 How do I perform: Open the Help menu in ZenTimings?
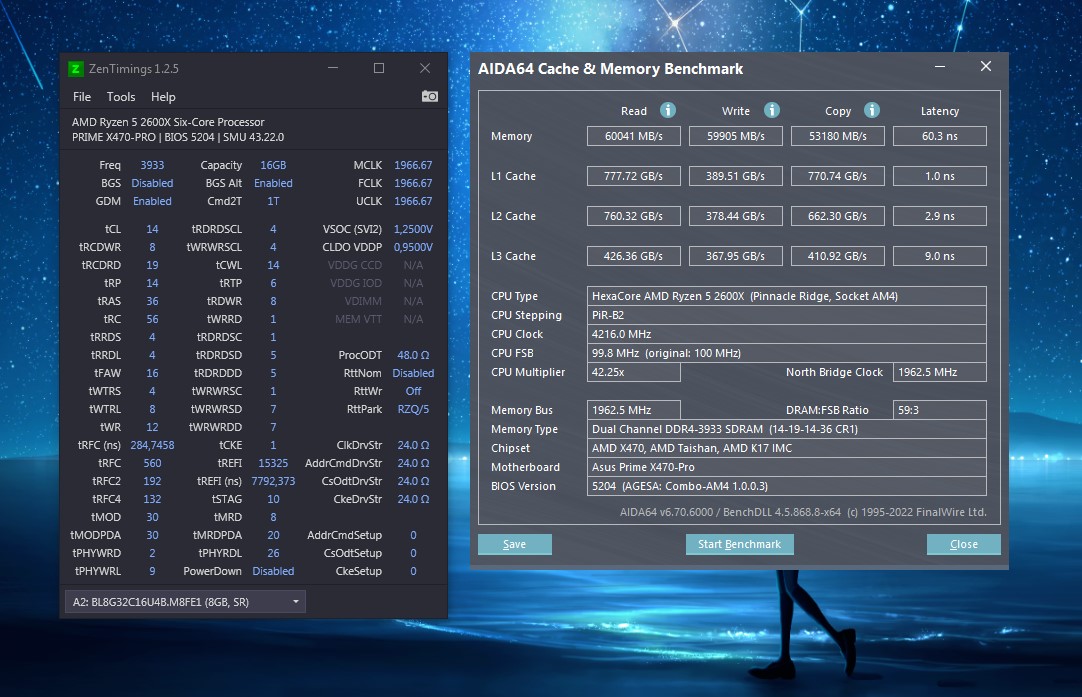pyautogui.click(x=164, y=97)
